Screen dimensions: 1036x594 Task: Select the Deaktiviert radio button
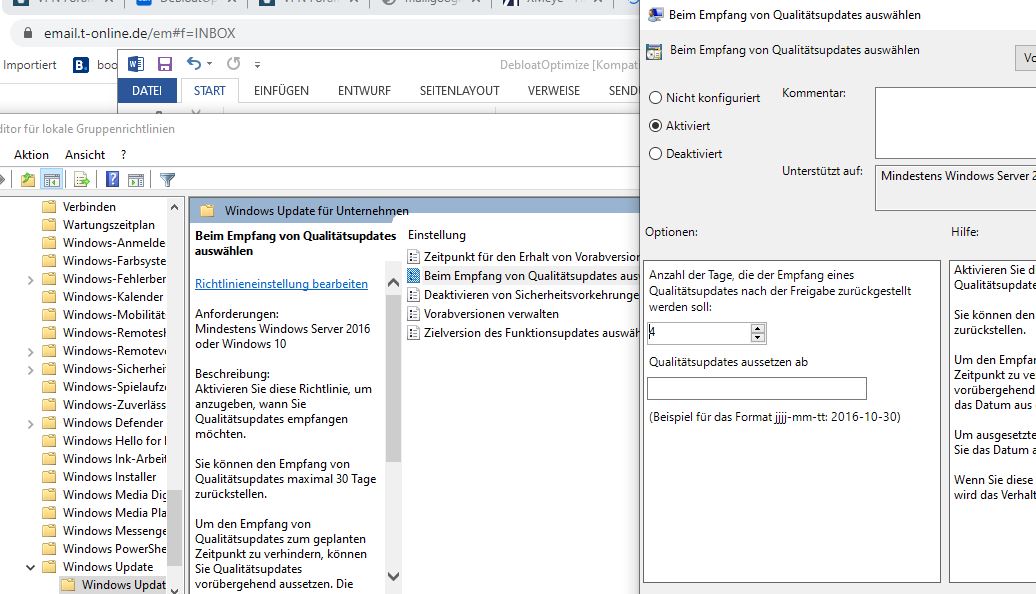(x=655, y=153)
